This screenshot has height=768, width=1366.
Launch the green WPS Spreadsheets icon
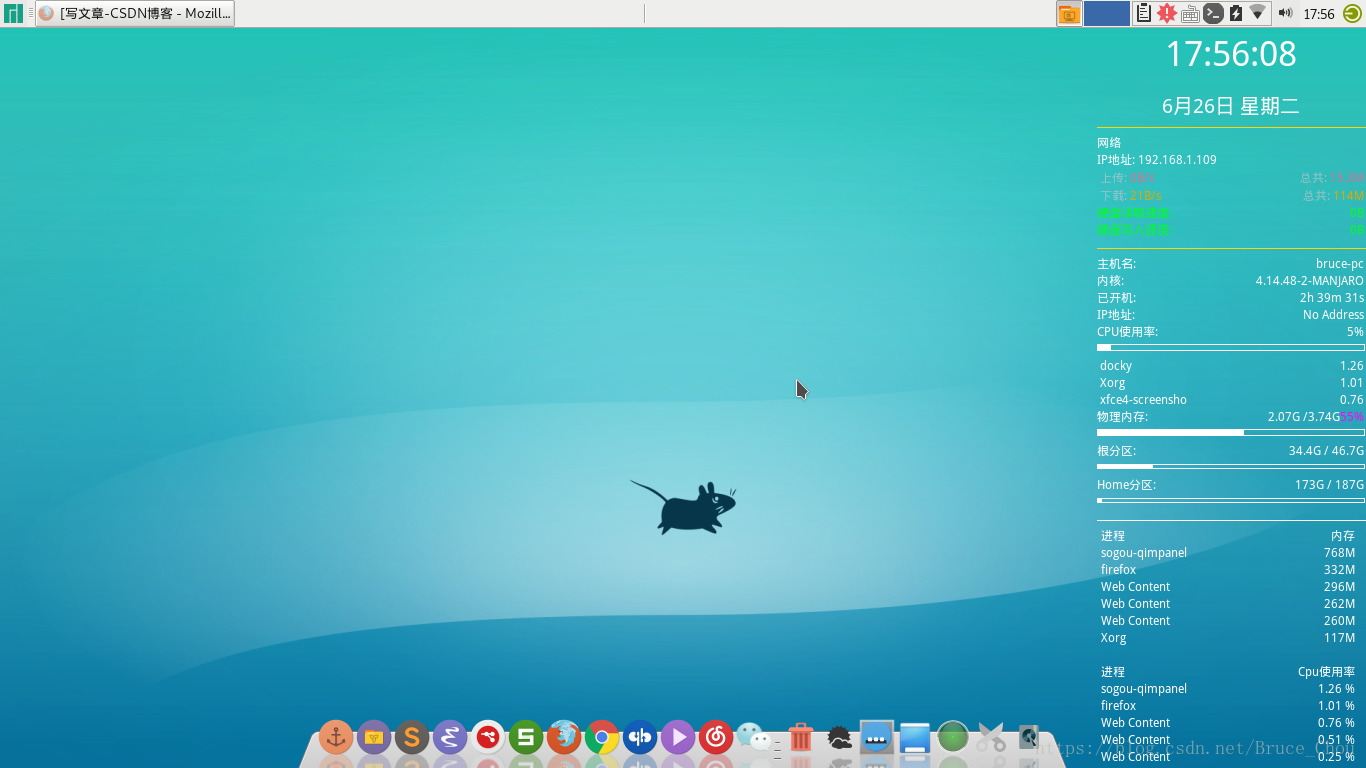526,738
